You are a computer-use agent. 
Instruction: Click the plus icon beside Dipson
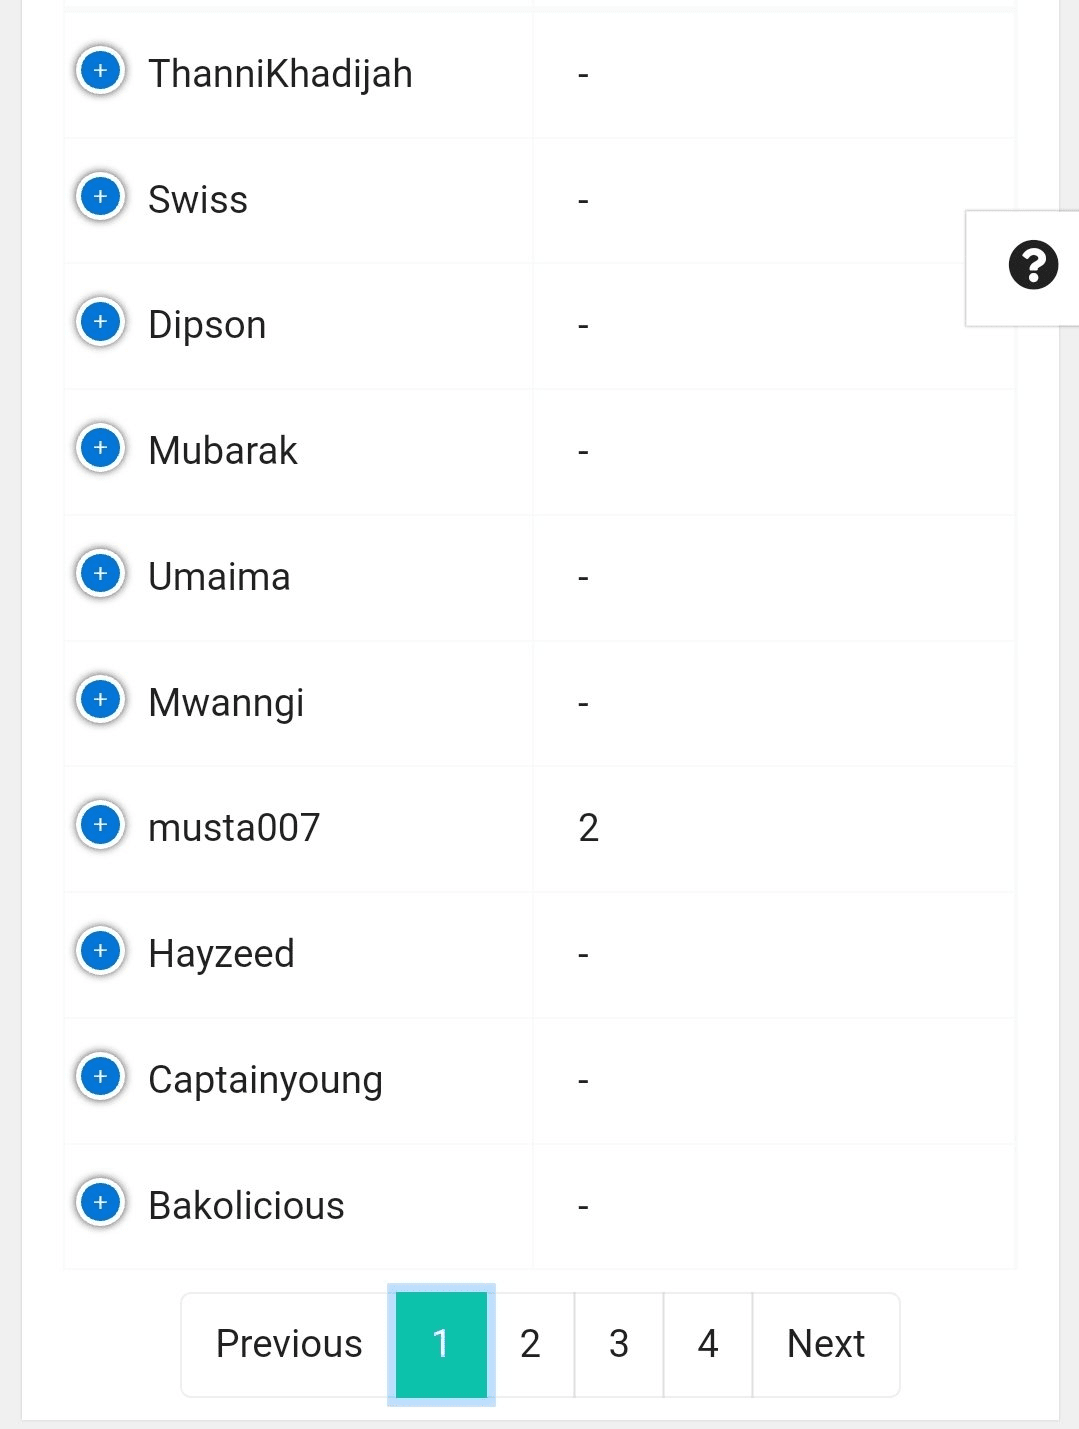pyautogui.click(x=100, y=322)
